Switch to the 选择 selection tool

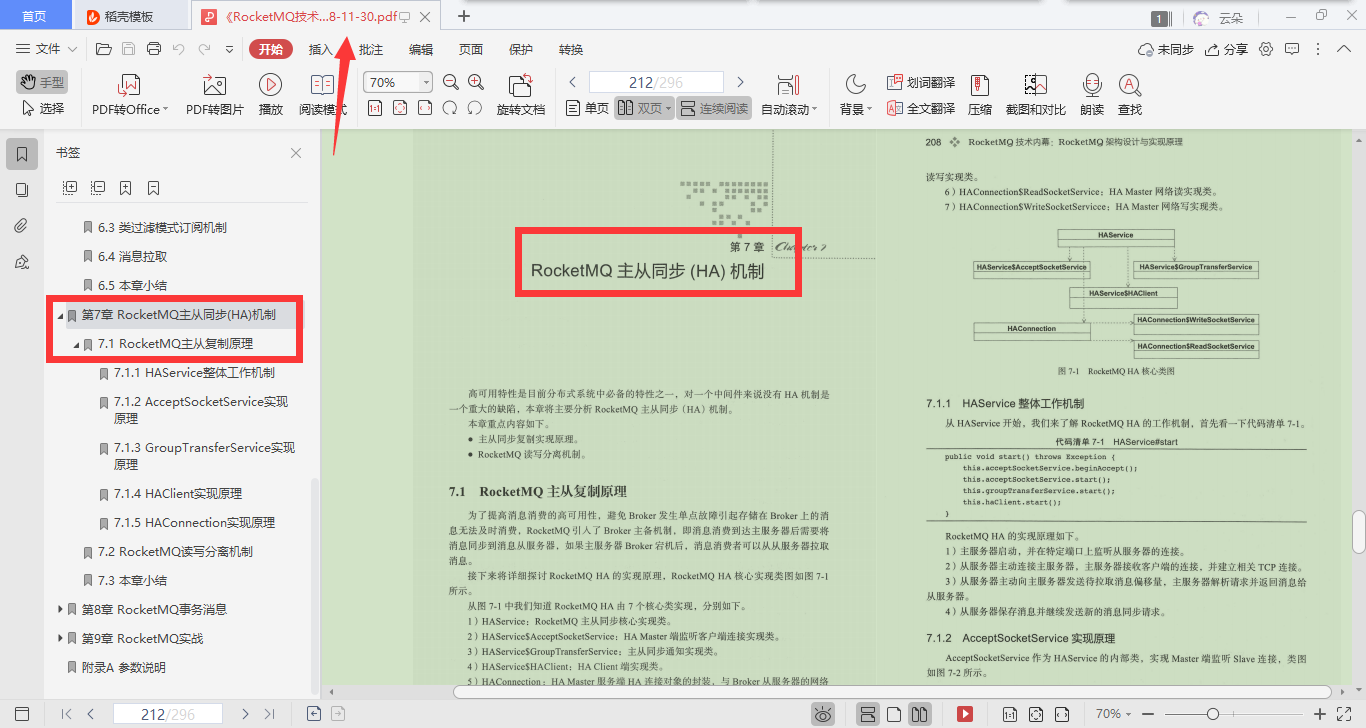click(x=42, y=108)
